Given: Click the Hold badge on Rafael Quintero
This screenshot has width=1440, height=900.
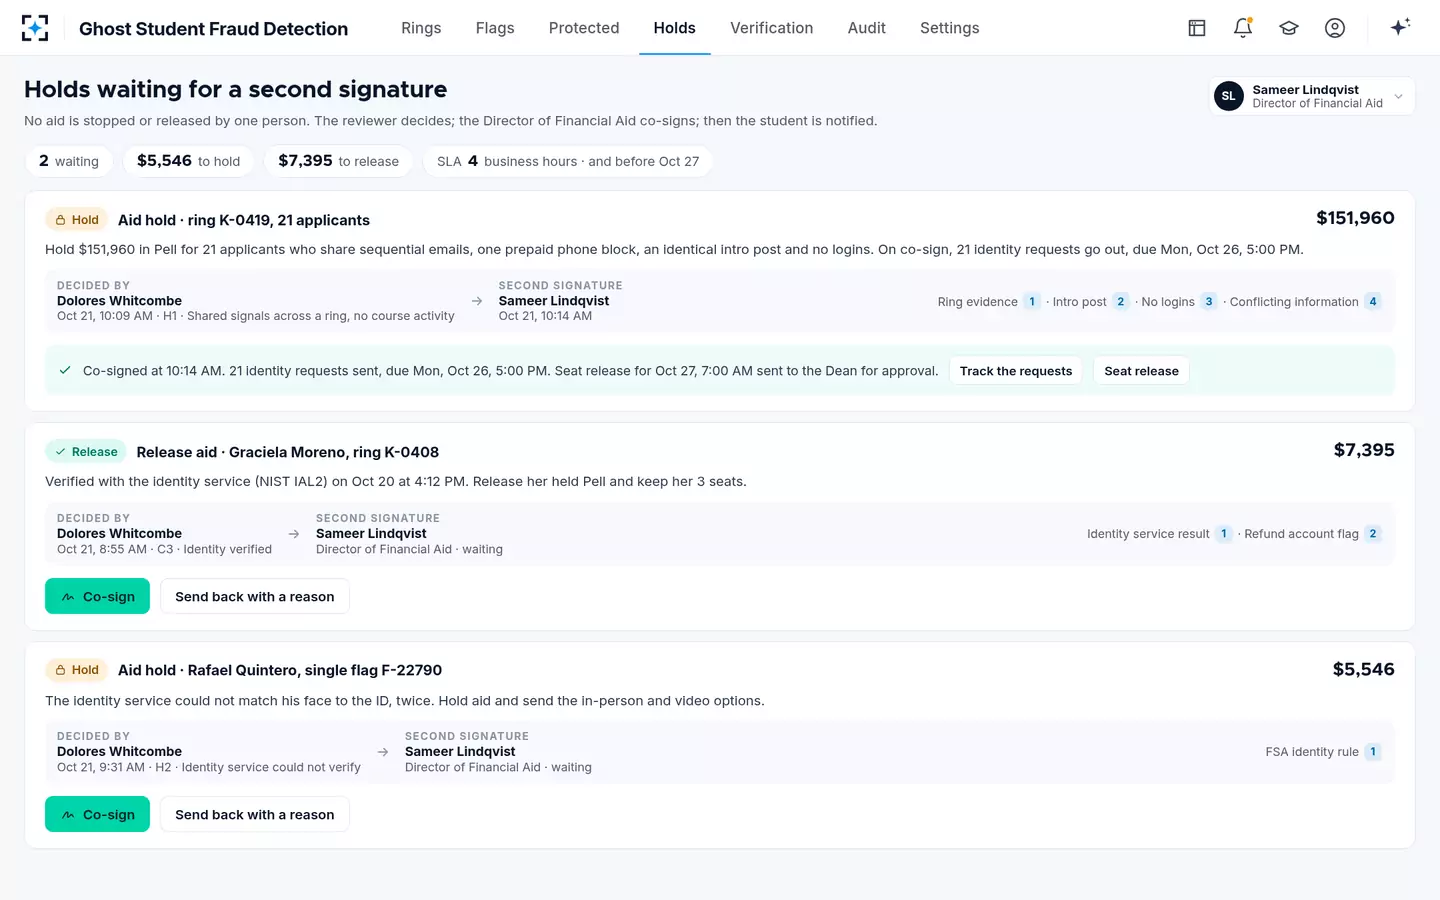Looking at the screenshot, I should (x=77, y=670).
